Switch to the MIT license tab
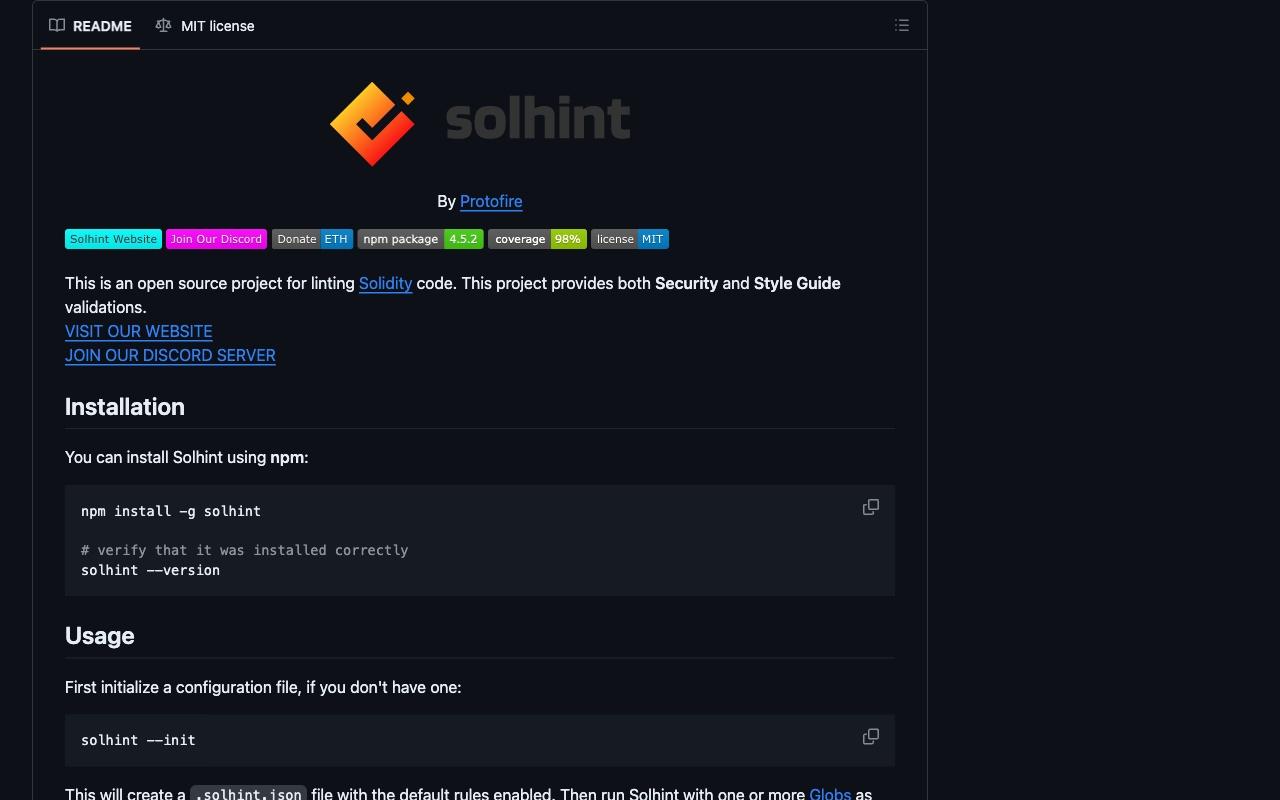The image size is (1280, 800). pyautogui.click(x=205, y=26)
